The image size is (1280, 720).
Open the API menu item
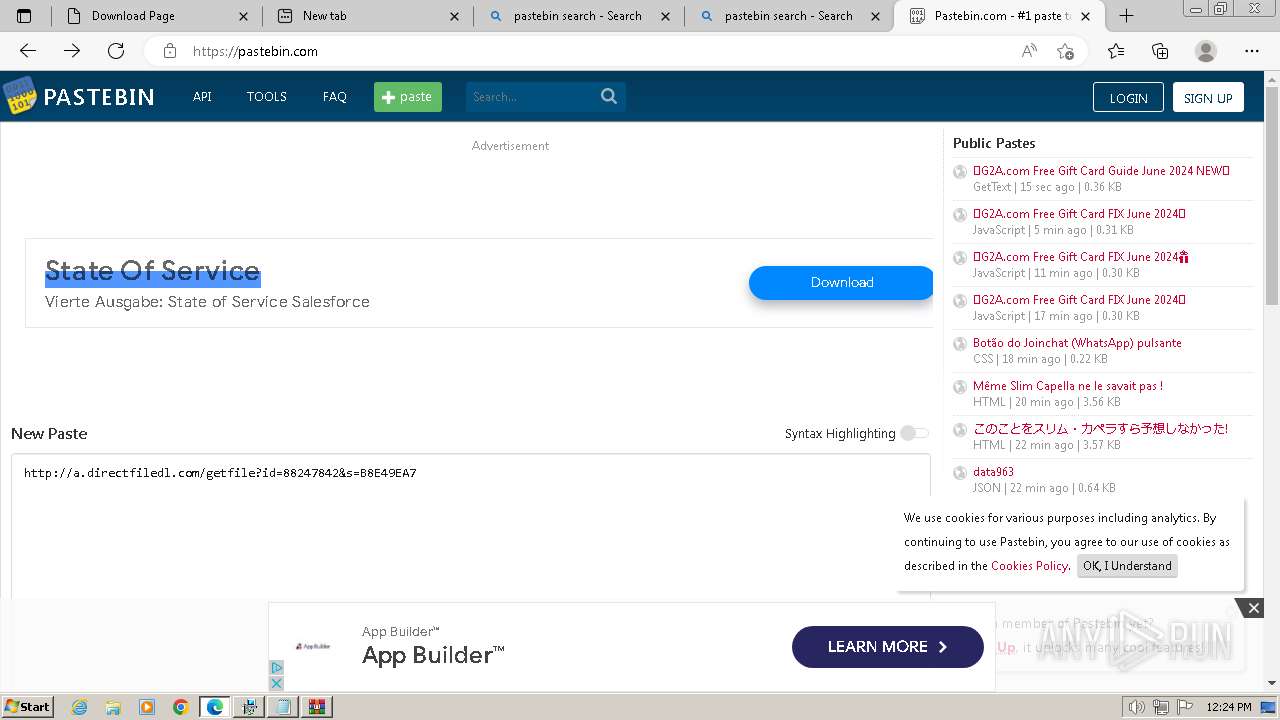click(x=202, y=96)
